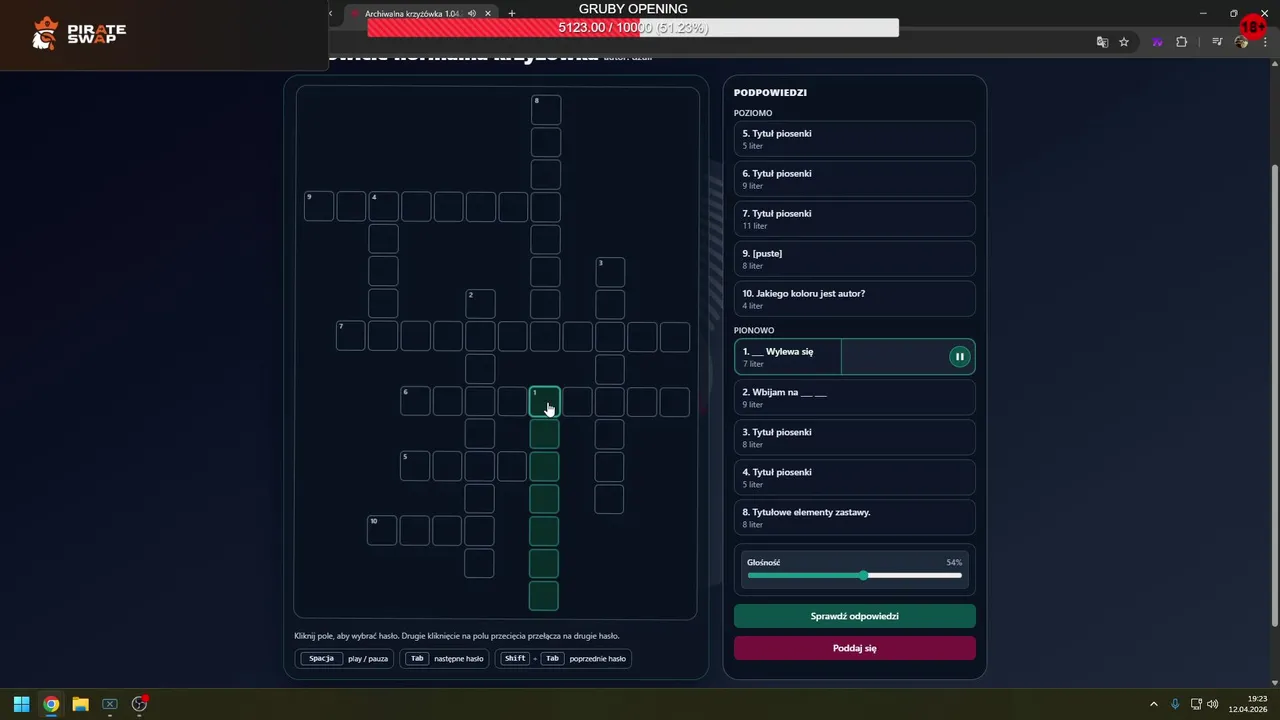Click the Pirate Swap logo
Viewport: 1280px width, 720px height.
point(78,34)
